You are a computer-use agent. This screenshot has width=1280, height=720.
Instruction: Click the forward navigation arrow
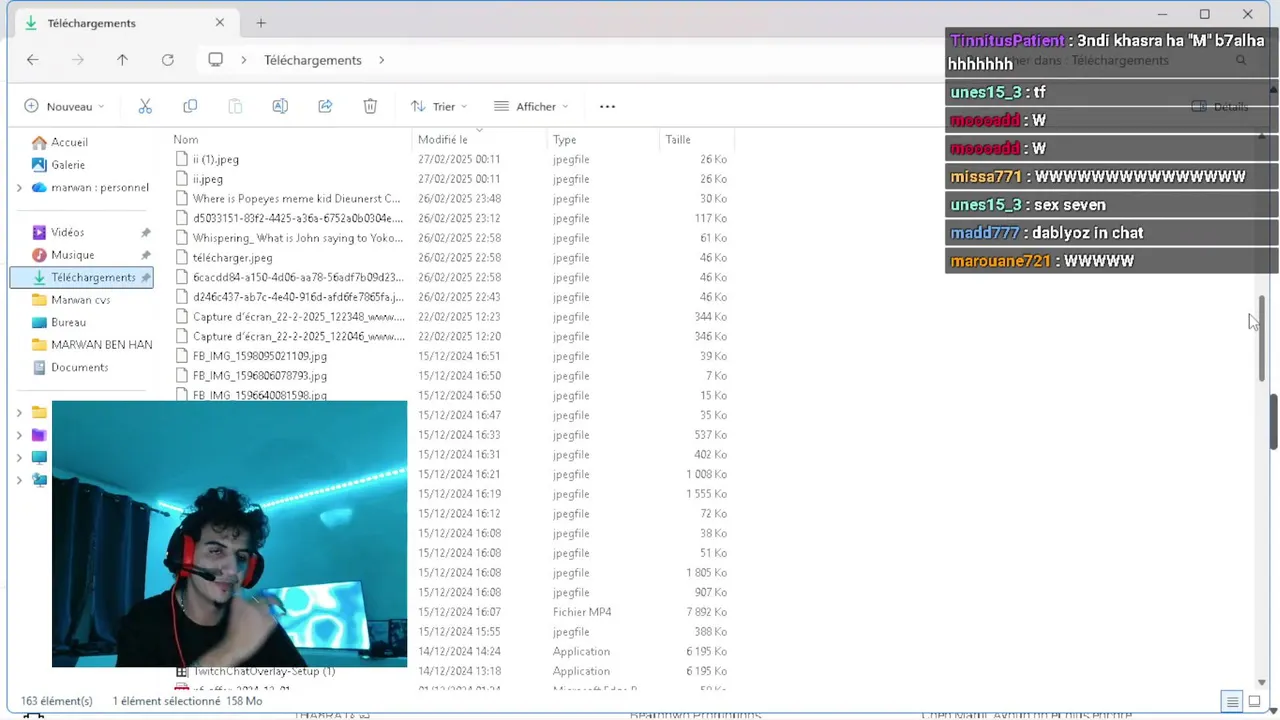78,60
